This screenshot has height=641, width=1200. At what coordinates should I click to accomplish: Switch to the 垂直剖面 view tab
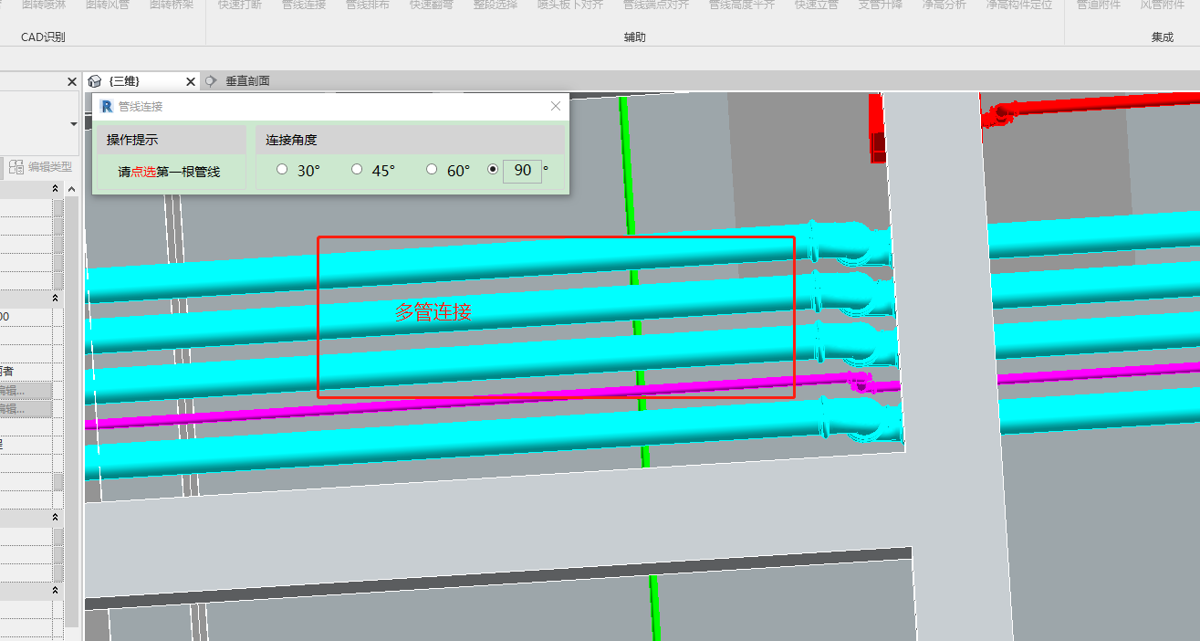point(247,81)
